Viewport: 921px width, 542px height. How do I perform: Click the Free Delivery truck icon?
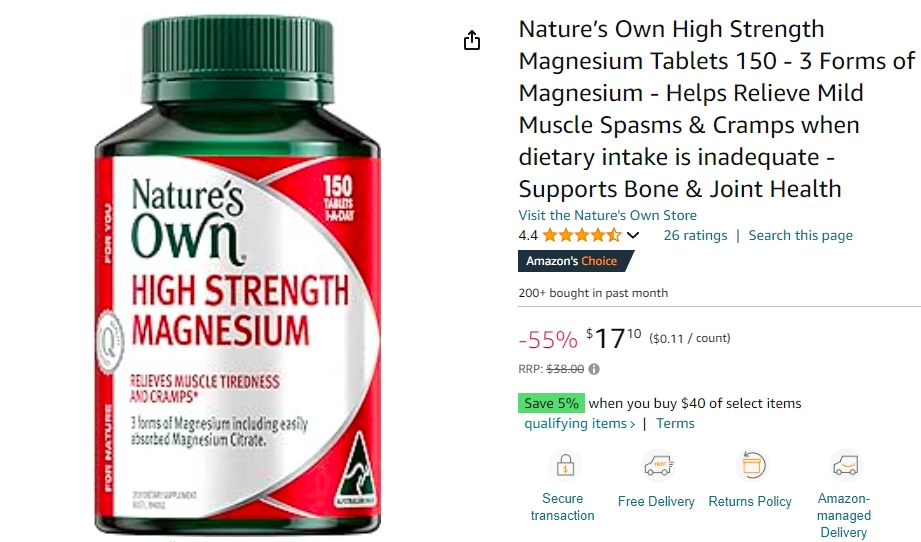658,466
